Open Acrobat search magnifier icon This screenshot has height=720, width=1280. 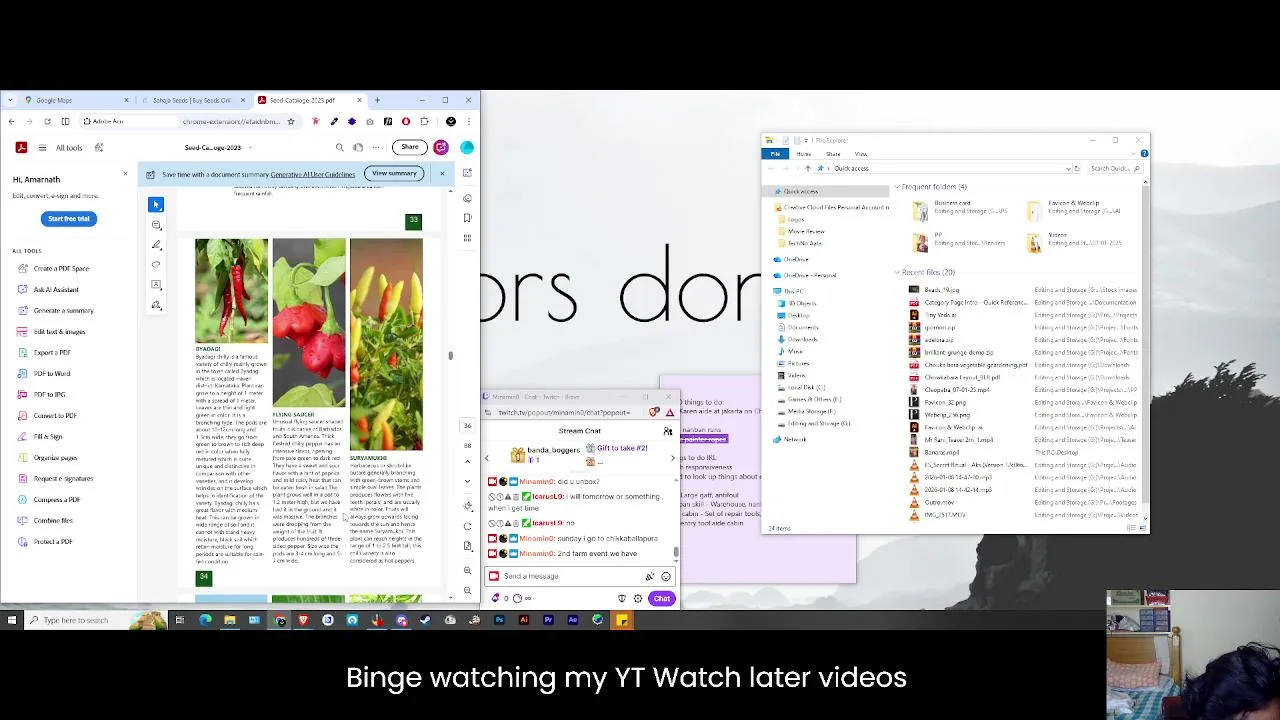pos(339,148)
